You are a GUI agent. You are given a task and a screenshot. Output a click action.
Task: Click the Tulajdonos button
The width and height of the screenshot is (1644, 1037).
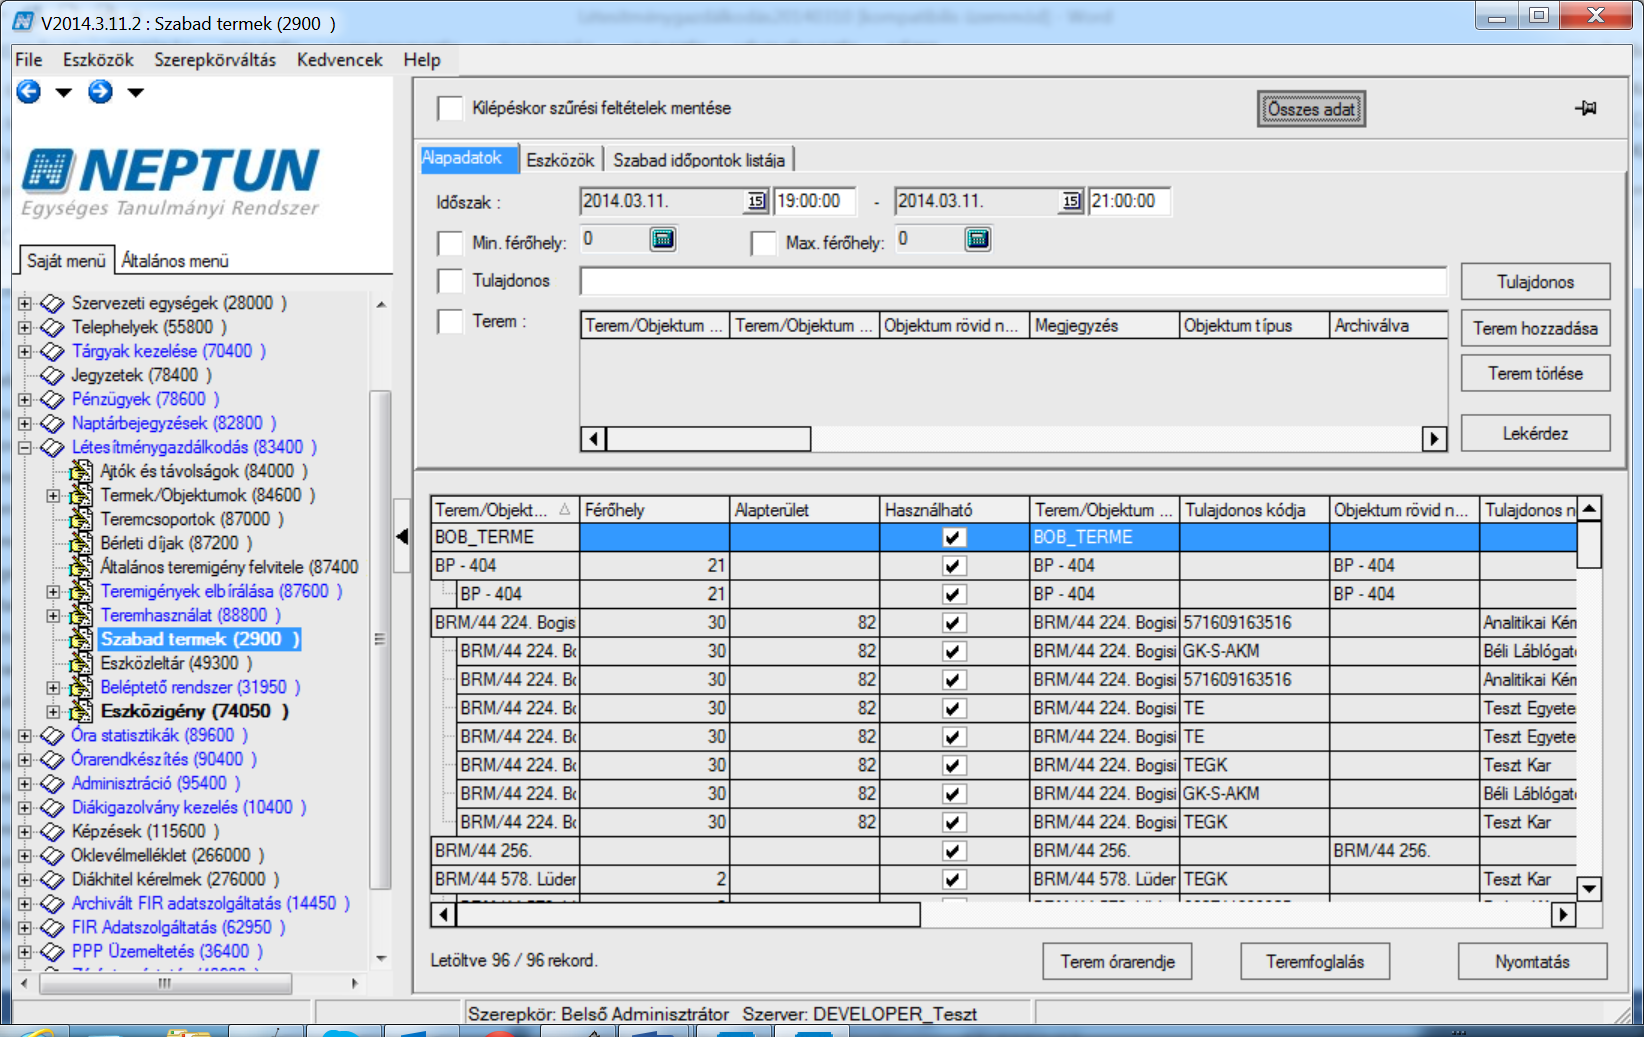point(1535,282)
